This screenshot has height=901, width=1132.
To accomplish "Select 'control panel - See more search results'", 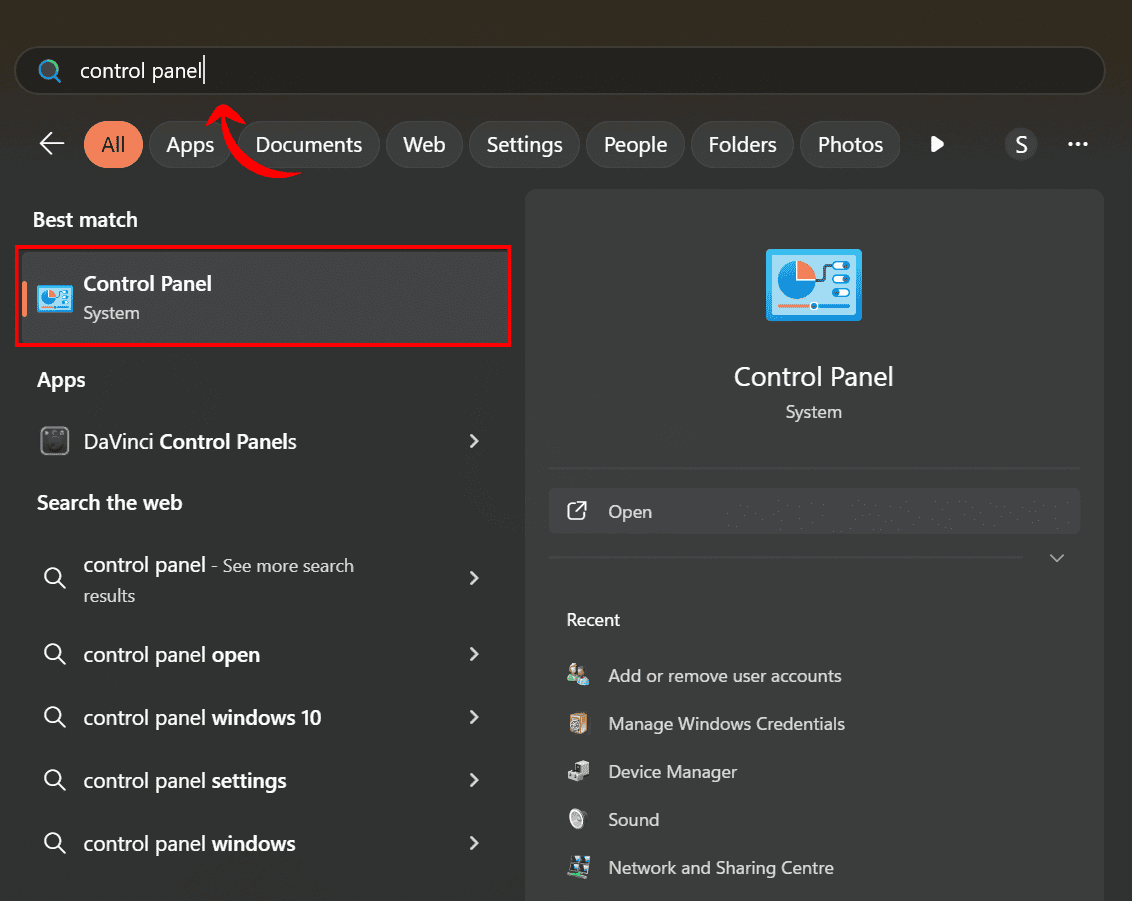I will point(264,579).
